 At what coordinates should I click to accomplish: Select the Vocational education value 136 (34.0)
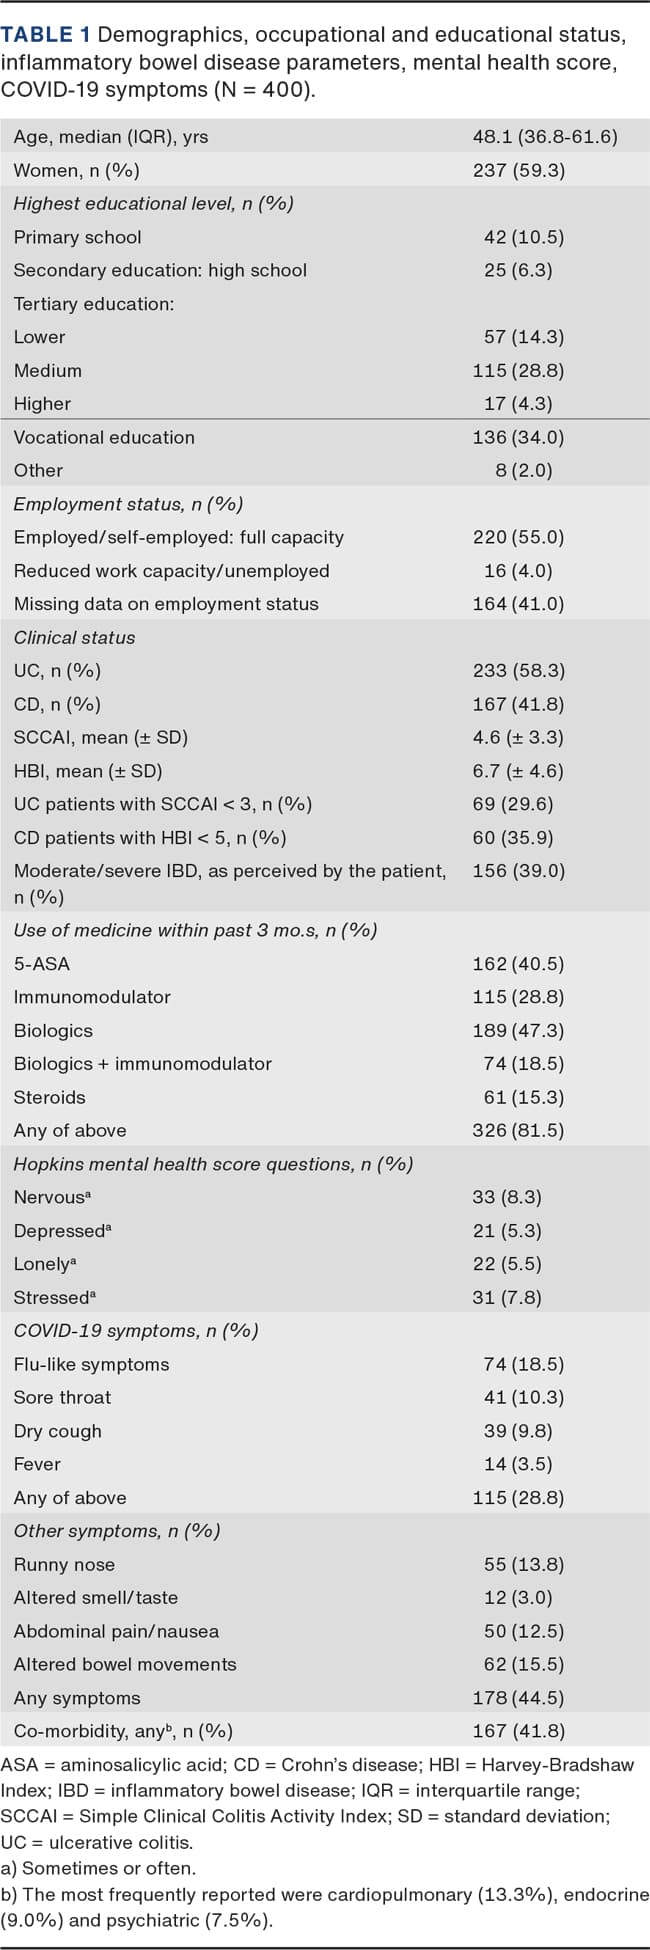518,437
